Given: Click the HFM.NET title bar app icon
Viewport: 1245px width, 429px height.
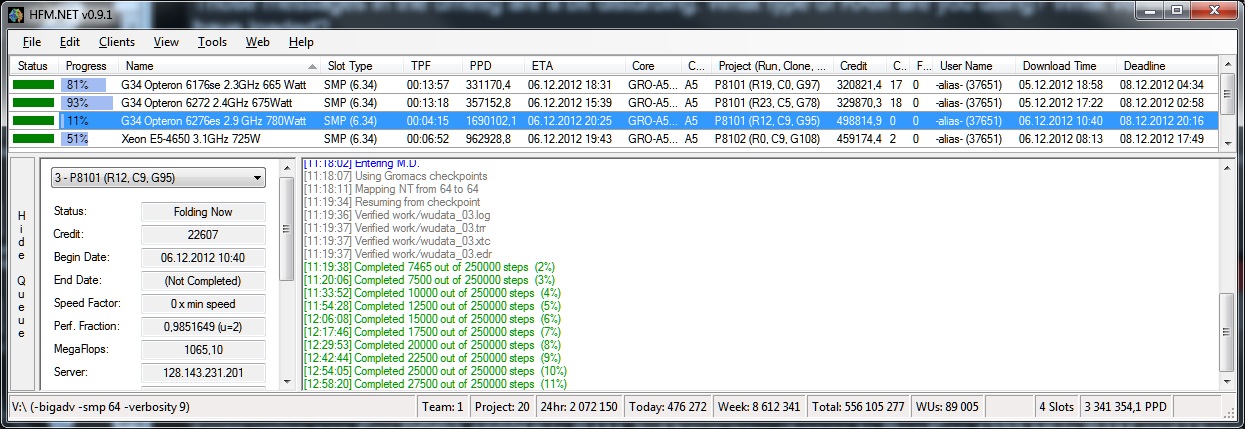Looking at the screenshot, I should pyautogui.click(x=17, y=13).
